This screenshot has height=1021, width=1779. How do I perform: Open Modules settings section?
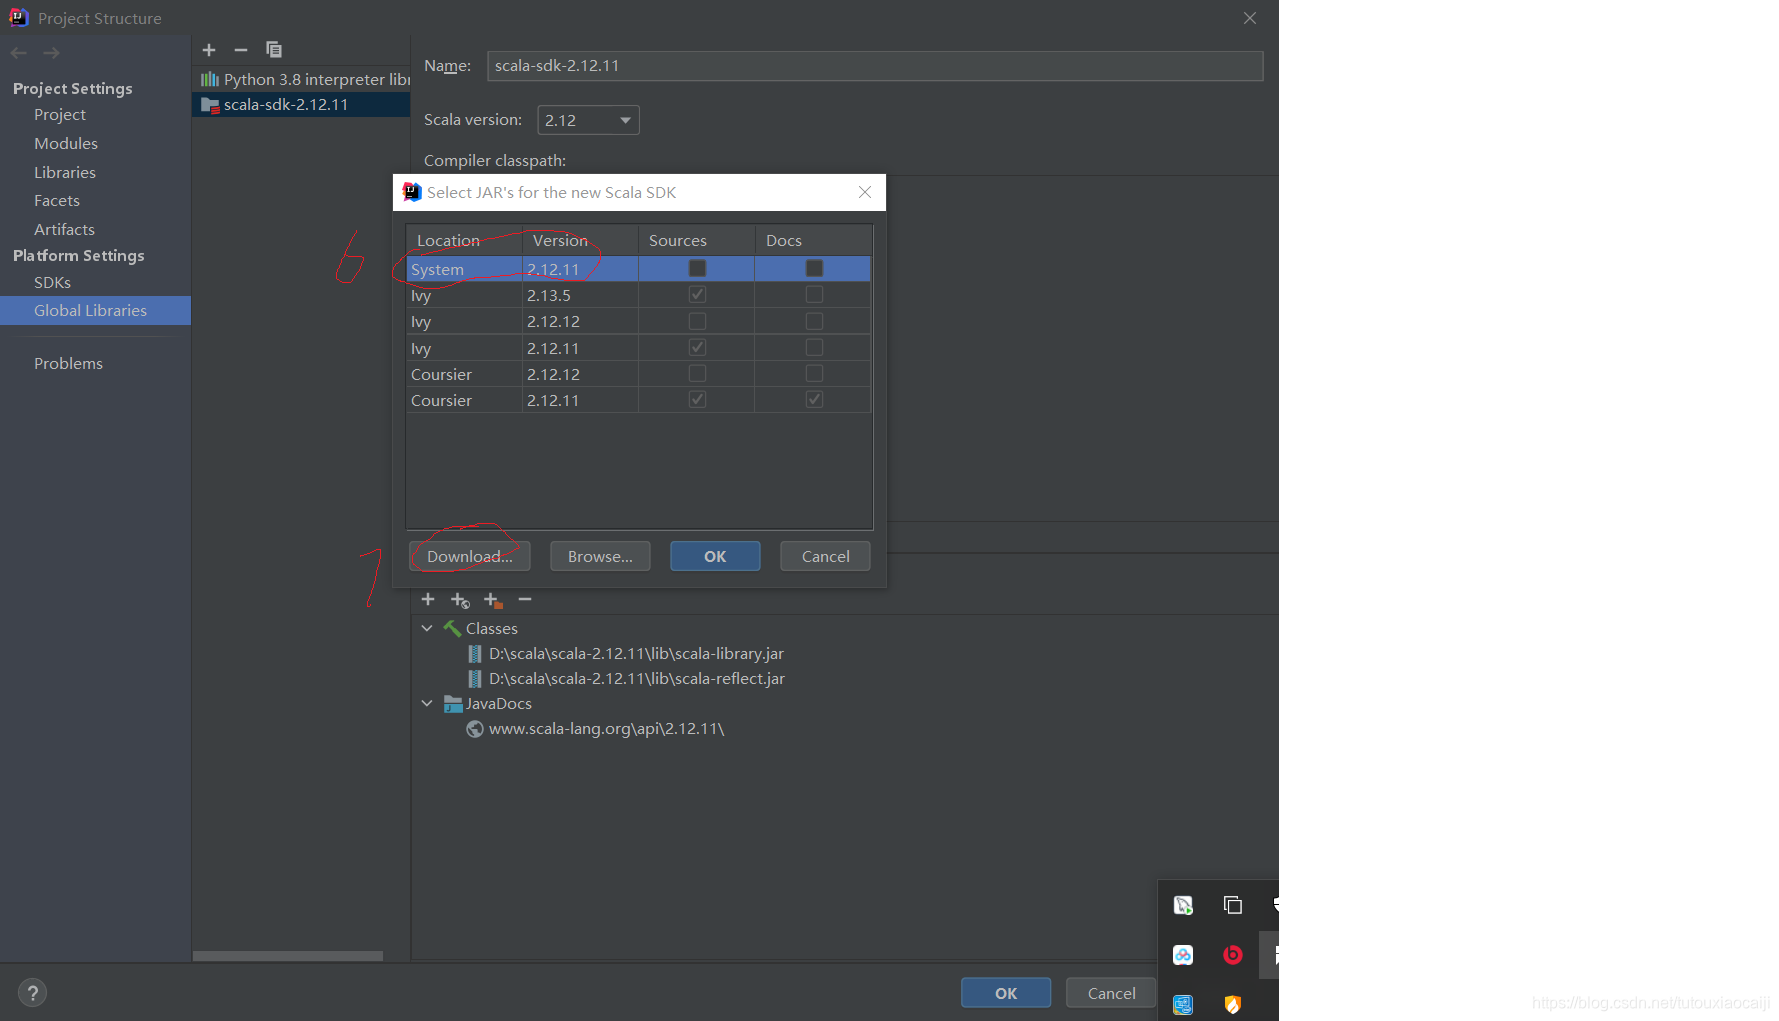66,144
